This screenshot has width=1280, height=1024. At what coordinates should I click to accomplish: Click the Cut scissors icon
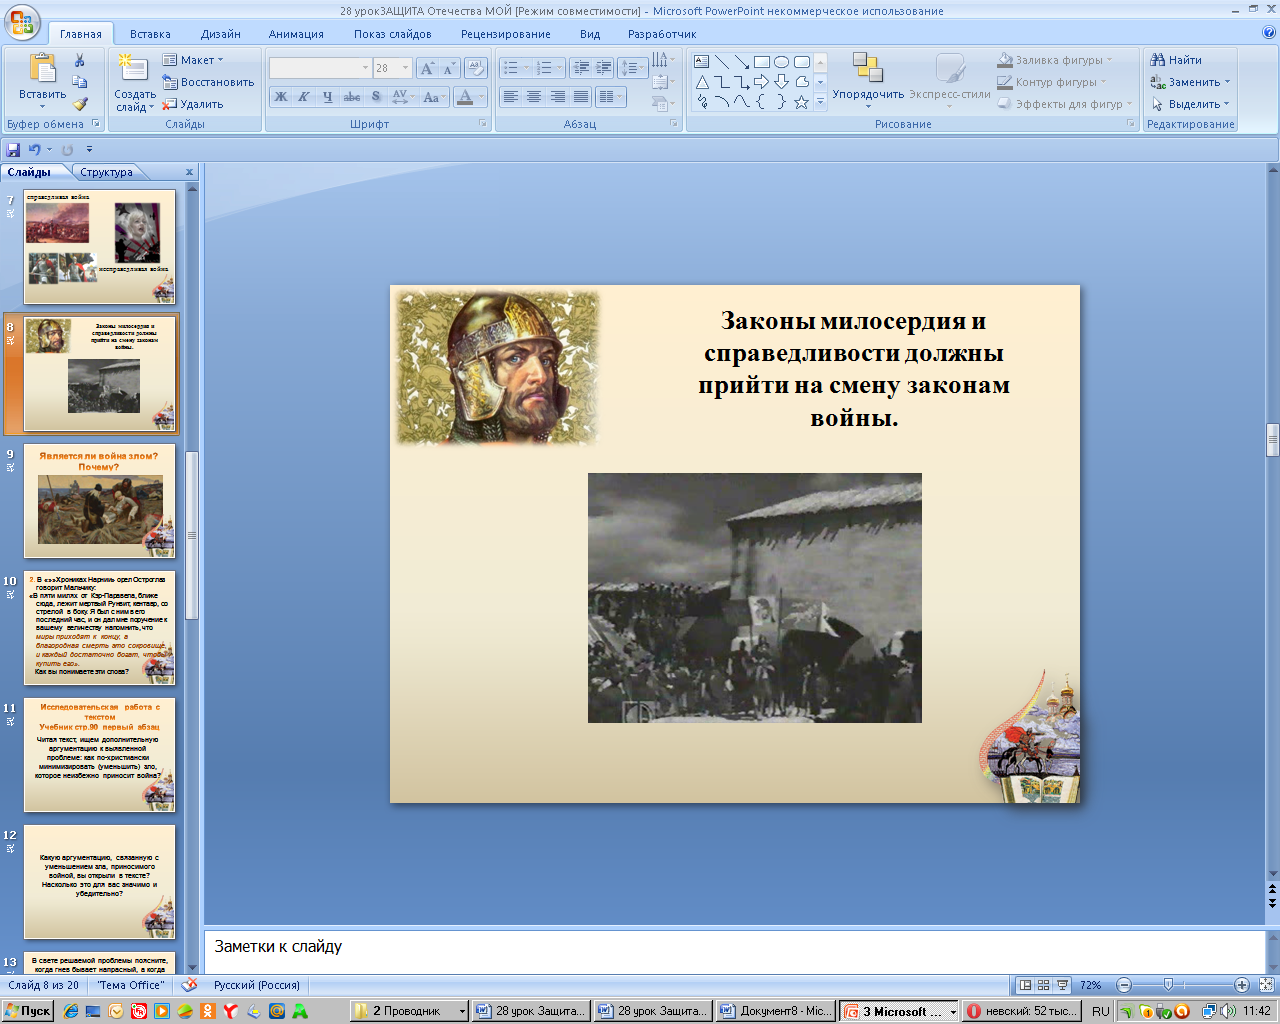point(80,61)
